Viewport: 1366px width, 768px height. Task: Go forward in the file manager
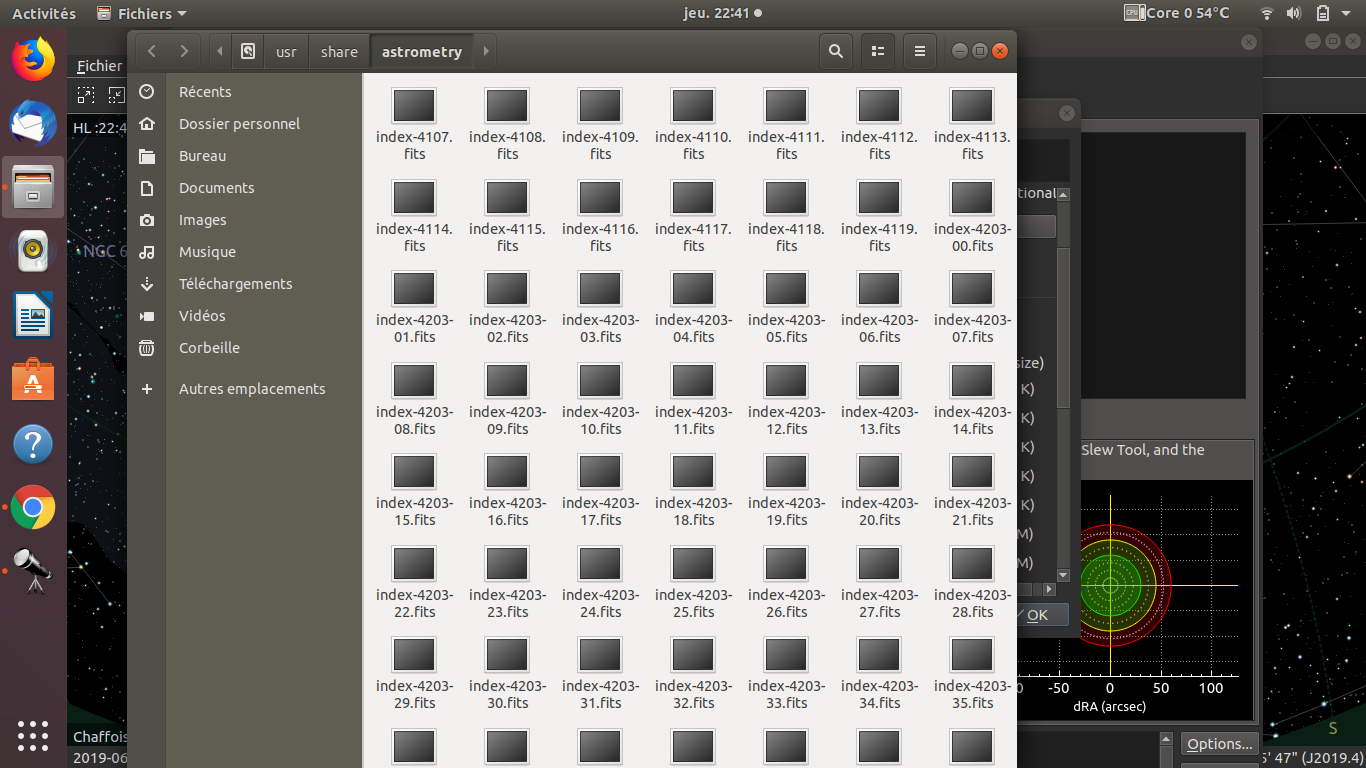point(183,51)
